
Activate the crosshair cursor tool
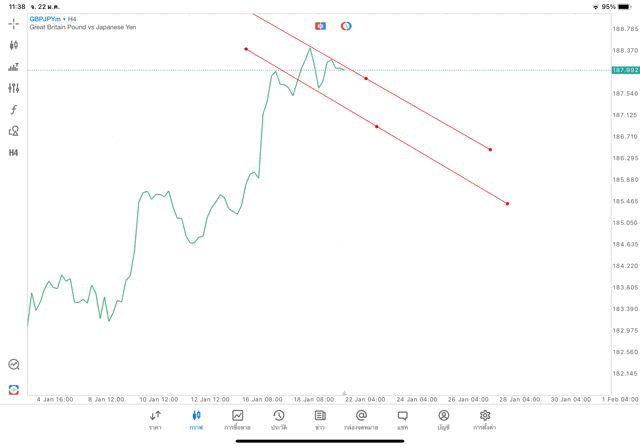click(14, 23)
